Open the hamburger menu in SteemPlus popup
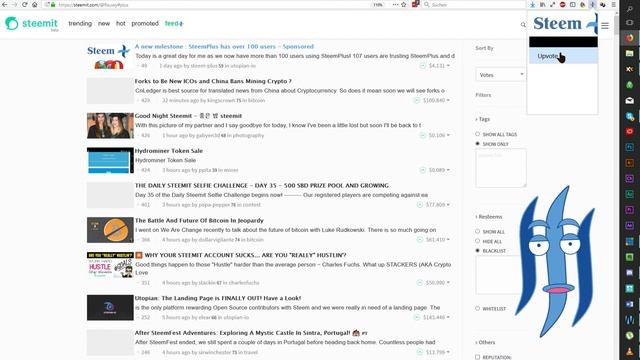Image resolution: width=640 pixels, height=360 pixels. click(x=604, y=26)
